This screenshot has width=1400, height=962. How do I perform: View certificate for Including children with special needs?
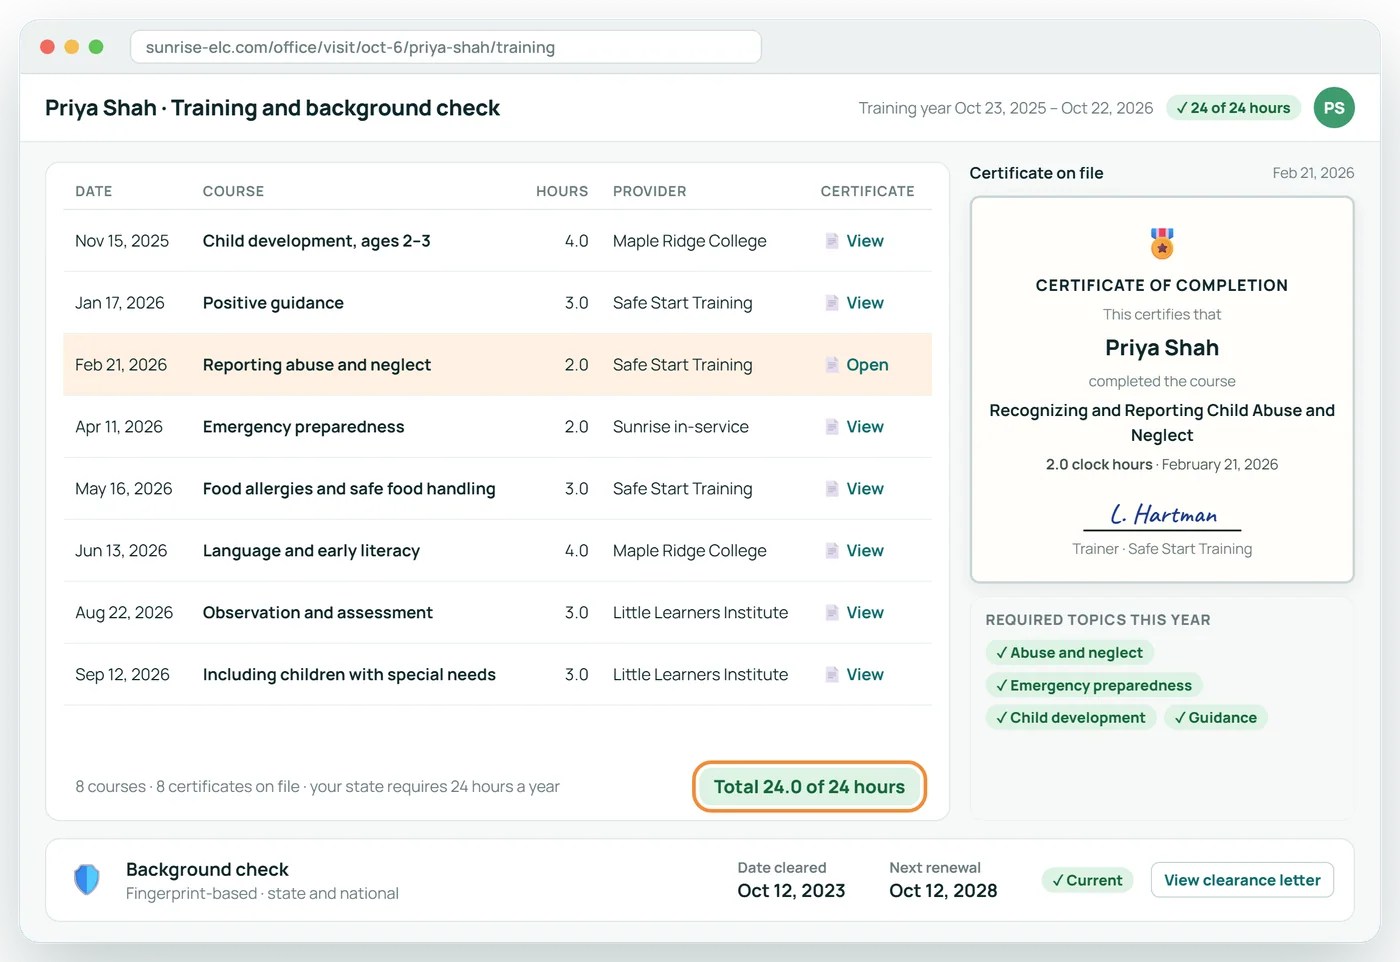coord(865,675)
